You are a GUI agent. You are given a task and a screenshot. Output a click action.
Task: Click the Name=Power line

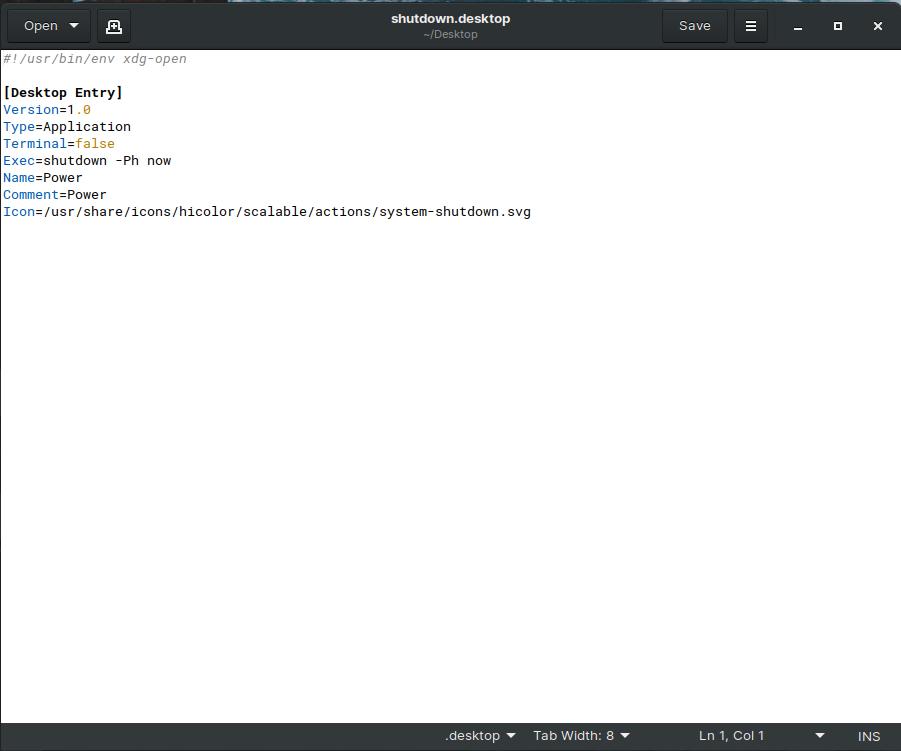[x=43, y=178]
